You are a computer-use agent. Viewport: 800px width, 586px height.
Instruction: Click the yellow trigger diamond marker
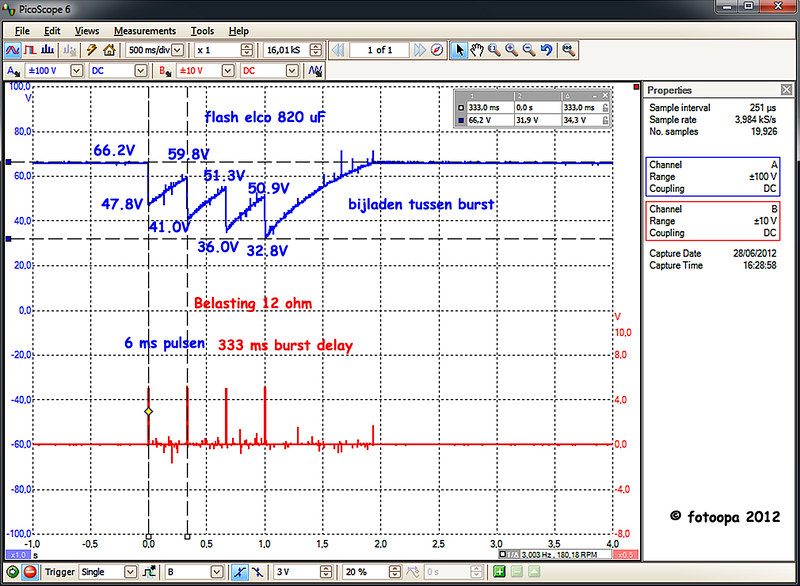tap(148, 412)
